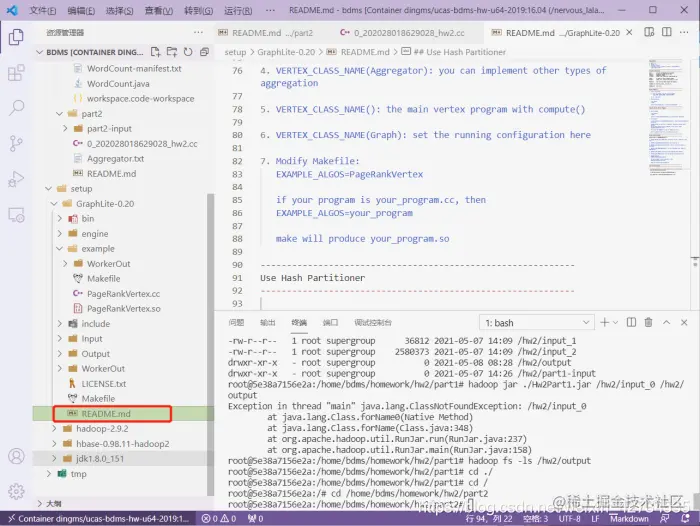Open WordCount.java in explorer
Image resolution: width=700 pixels, height=526 pixels.
tap(118, 83)
